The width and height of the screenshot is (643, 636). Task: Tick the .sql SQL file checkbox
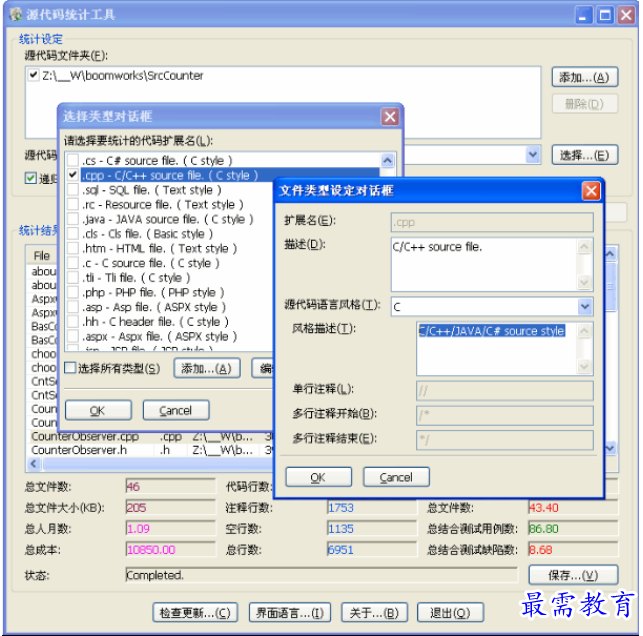(x=73, y=189)
